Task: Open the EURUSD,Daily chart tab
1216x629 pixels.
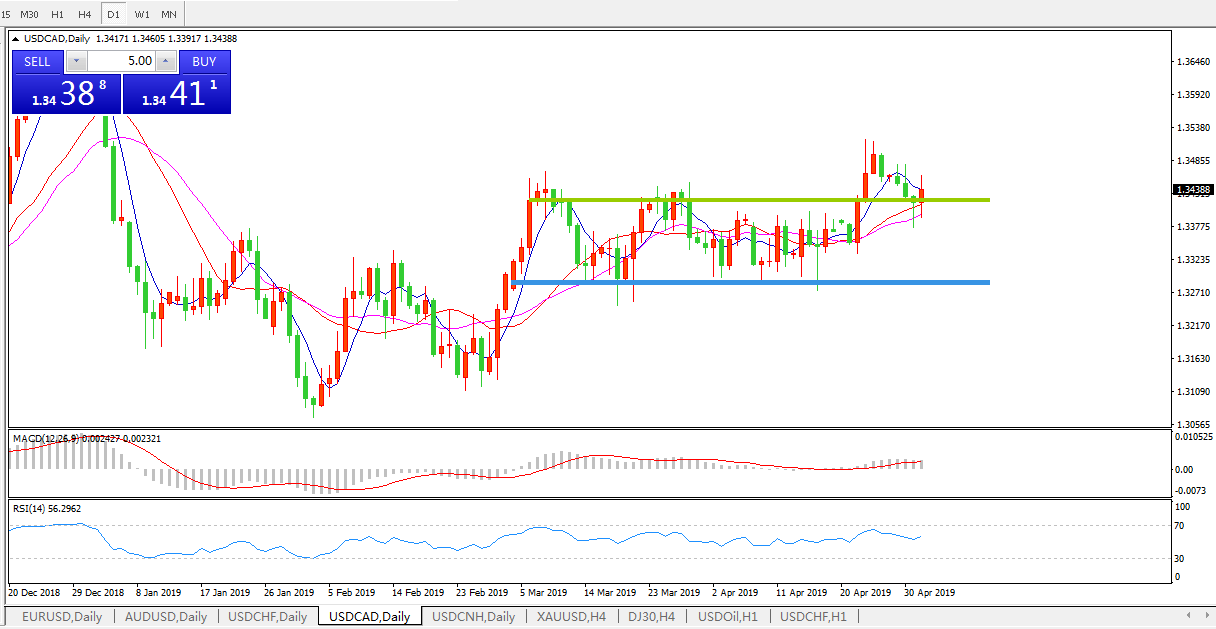Action: [62, 616]
